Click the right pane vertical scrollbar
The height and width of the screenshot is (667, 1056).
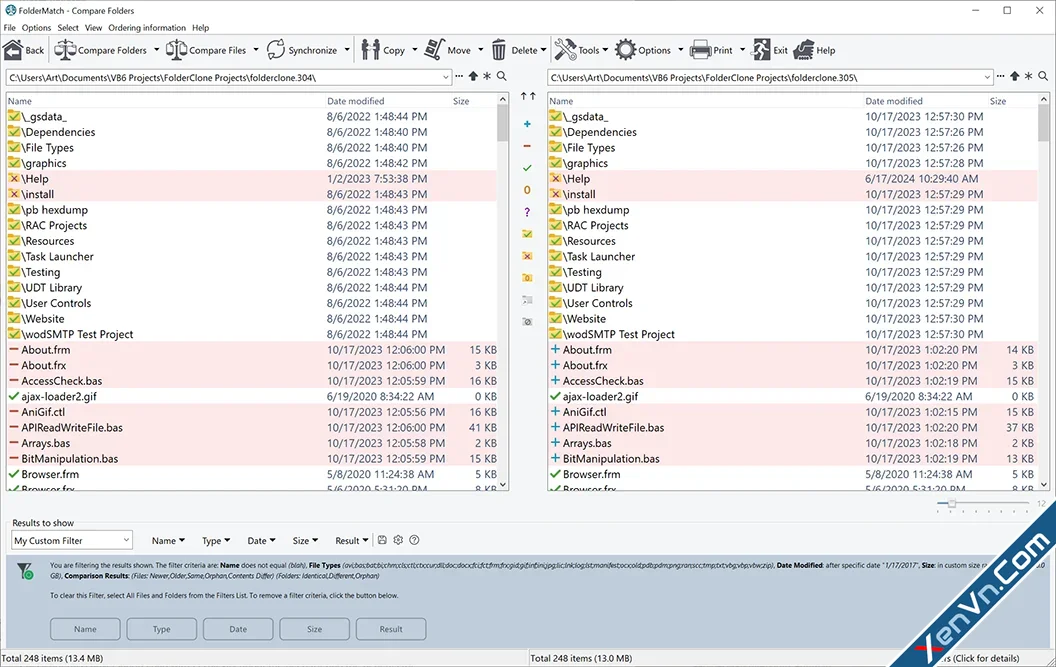pyautogui.click(x=1044, y=292)
